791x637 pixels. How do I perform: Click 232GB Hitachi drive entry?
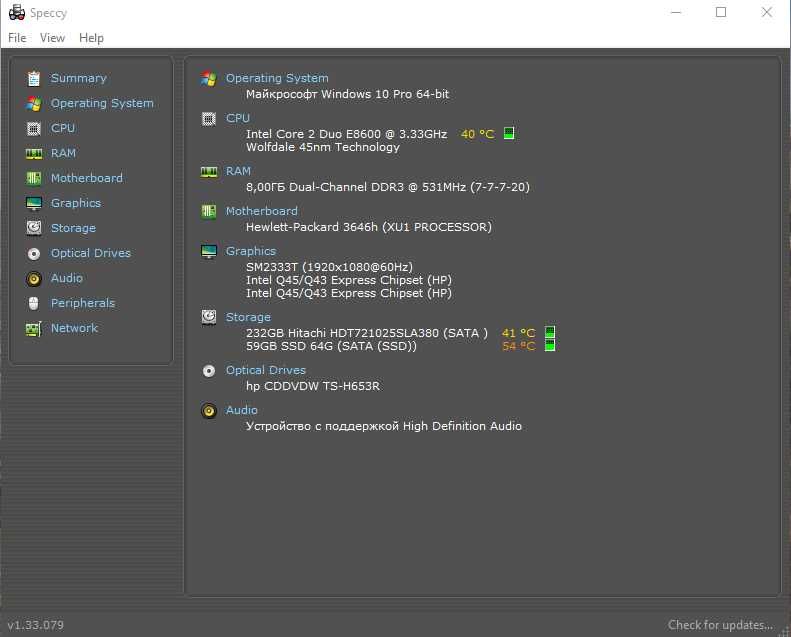367,333
